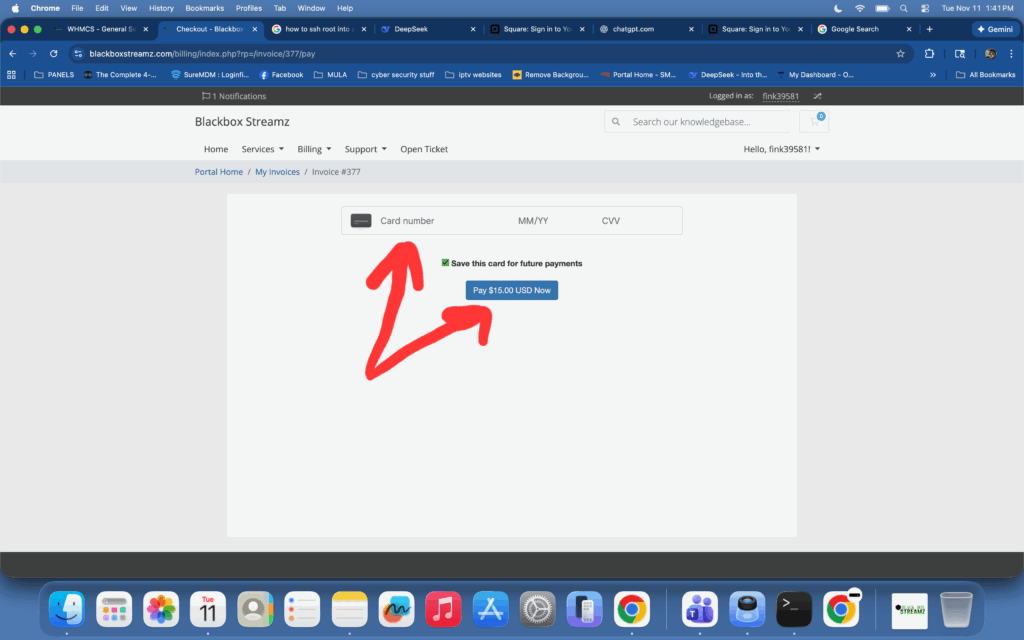Image resolution: width=1024 pixels, height=640 pixels.
Task: Open the Chrome extensions puzzle icon
Action: tap(929, 54)
